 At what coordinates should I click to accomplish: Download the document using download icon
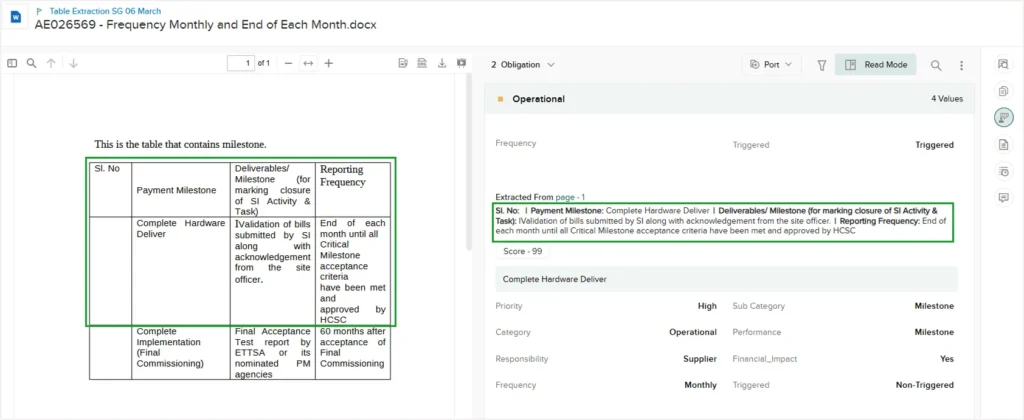(x=441, y=63)
